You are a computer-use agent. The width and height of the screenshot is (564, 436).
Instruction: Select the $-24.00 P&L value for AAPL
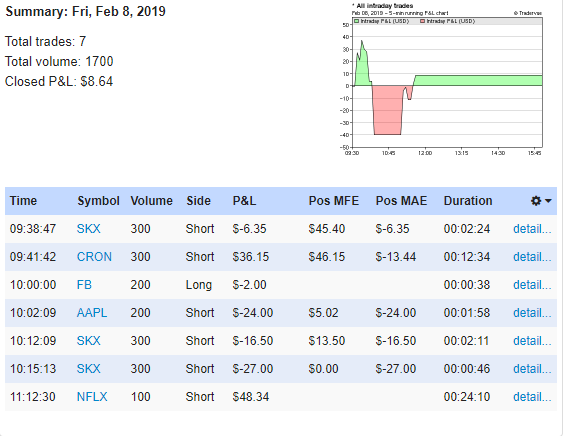click(x=253, y=313)
